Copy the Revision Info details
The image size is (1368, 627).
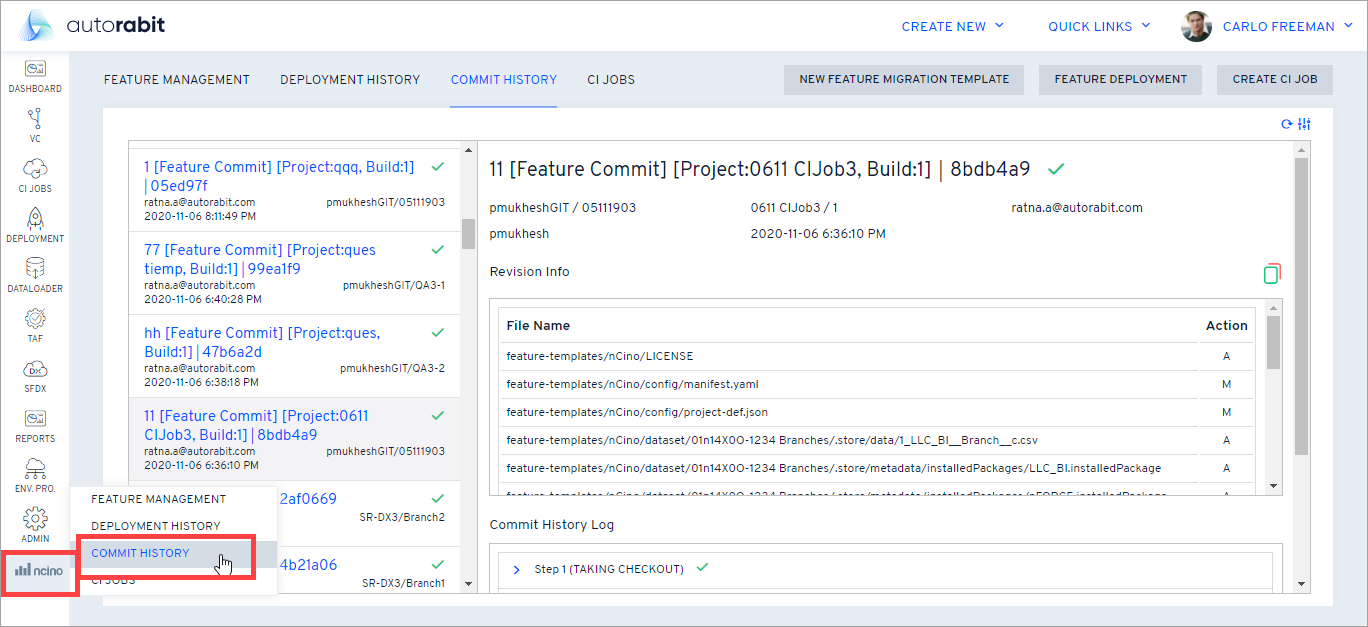coord(1271,272)
